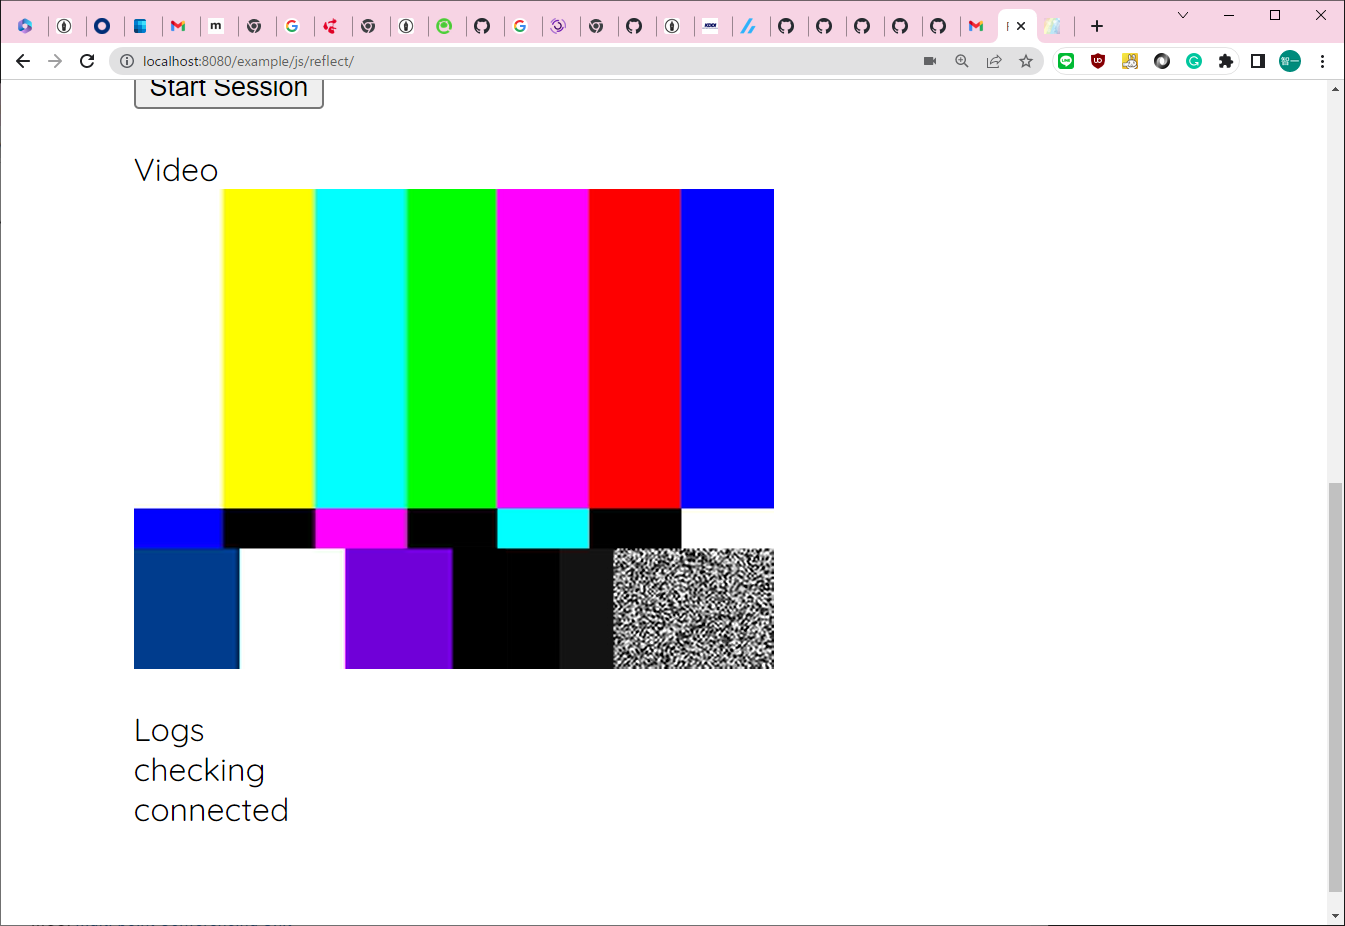This screenshot has width=1345, height=926.
Task: Go back to the previous page
Action: 23,61
